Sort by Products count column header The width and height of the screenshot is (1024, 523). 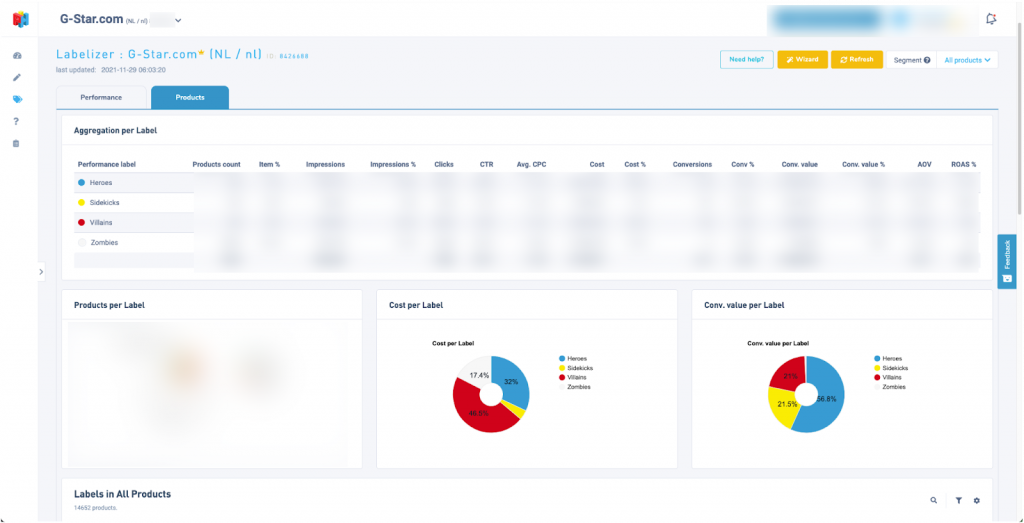coord(216,165)
